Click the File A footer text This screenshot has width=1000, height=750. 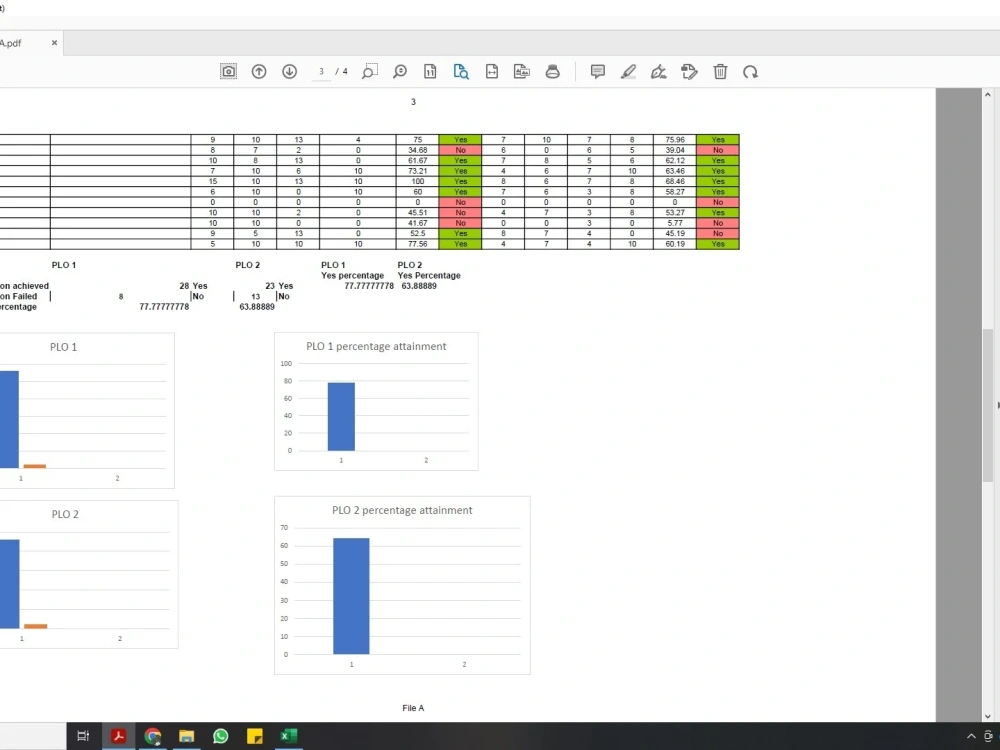point(413,708)
